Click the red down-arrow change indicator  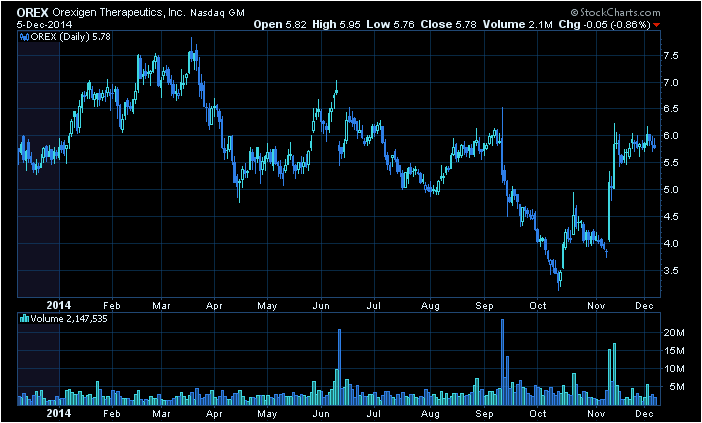point(656,25)
